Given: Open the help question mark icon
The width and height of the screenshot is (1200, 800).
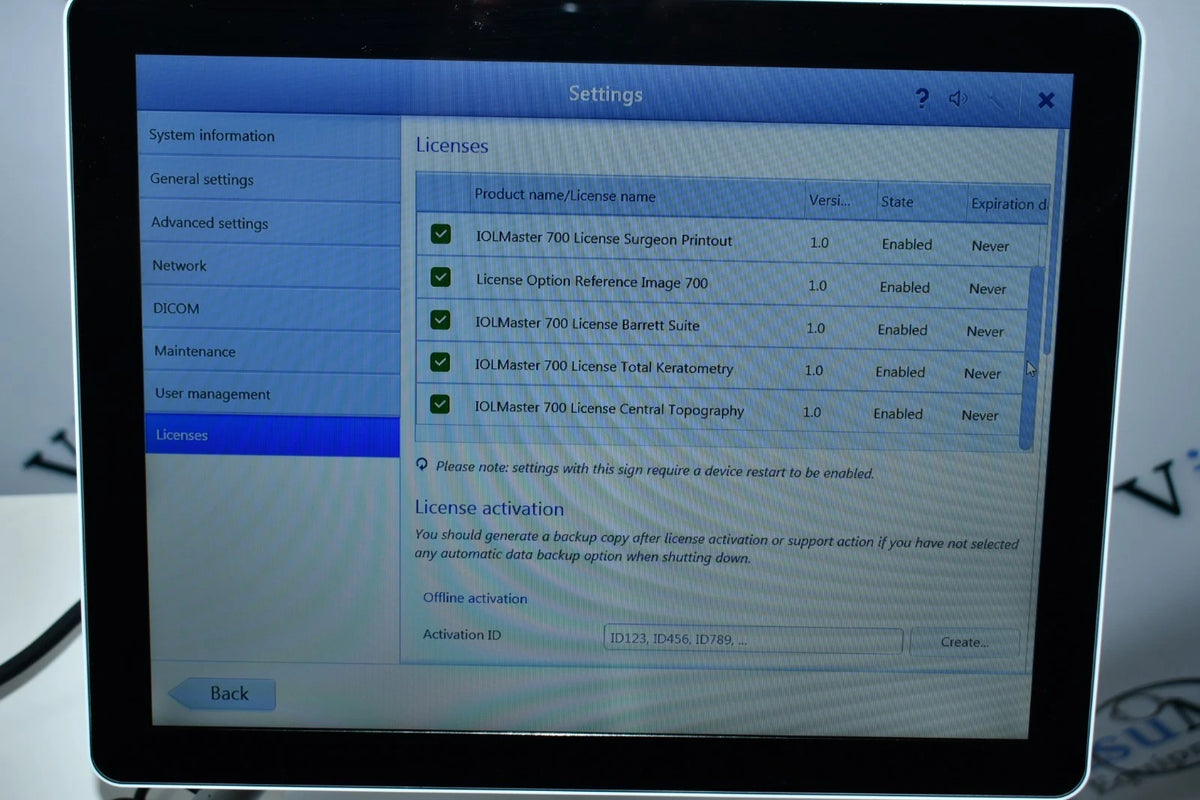Looking at the screenshot, I should (x=922, y=98).
